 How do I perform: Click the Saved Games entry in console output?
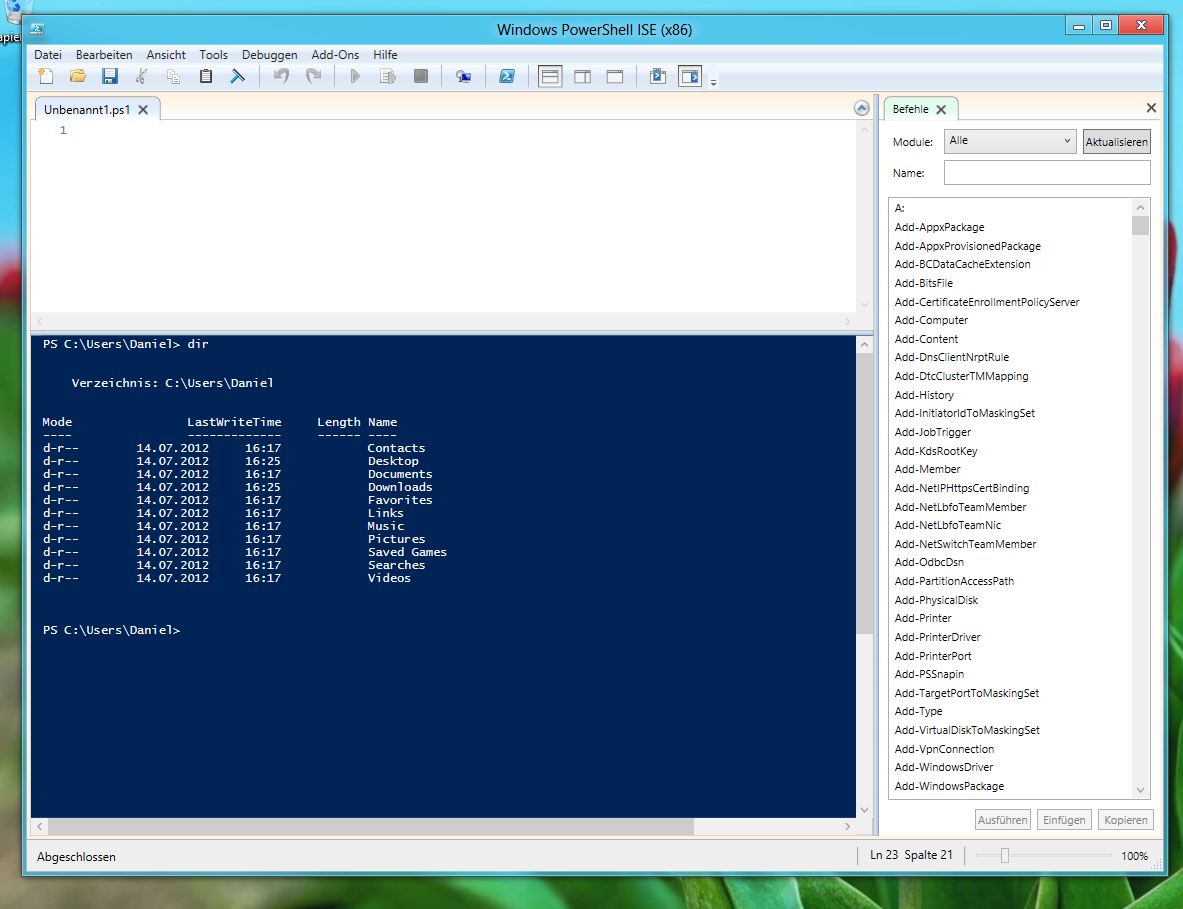pyautogui.click(x=407, y=552)
